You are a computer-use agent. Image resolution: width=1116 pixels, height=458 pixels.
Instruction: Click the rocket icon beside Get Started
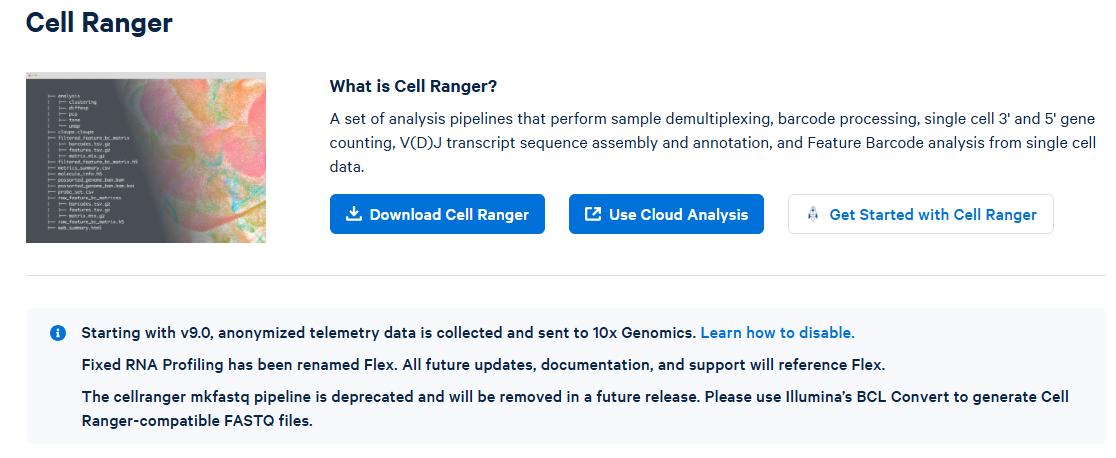(812, 214)
